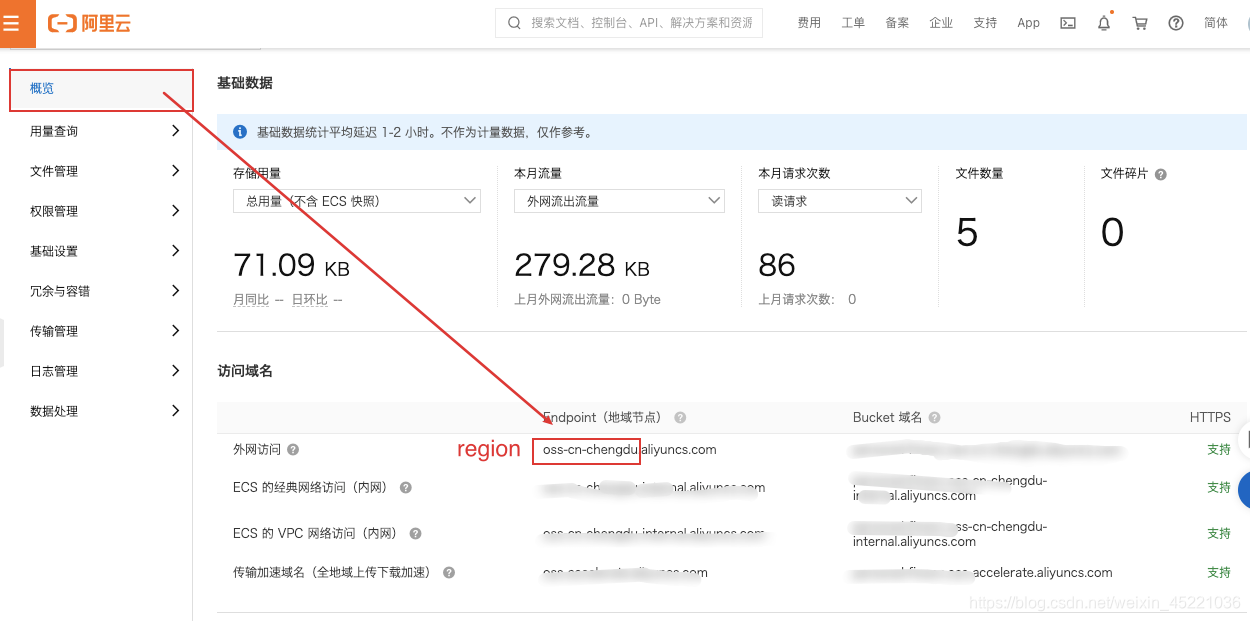The width and height of the screenshot is (1250, 621).
Task: Click 支持 in the 传输加速域名 row
Action: (x=1219, y=573)
